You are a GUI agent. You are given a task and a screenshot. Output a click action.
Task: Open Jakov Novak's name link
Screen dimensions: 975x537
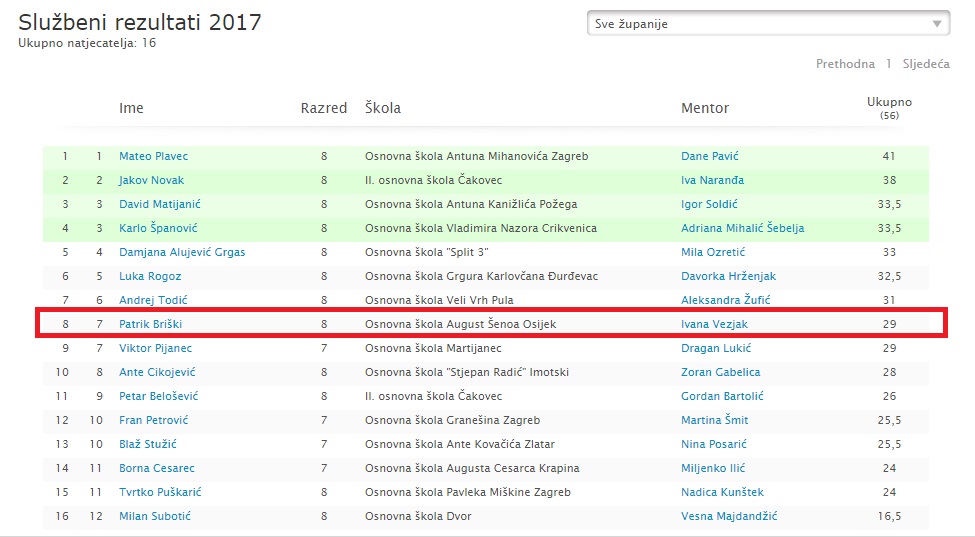[152, 180]
